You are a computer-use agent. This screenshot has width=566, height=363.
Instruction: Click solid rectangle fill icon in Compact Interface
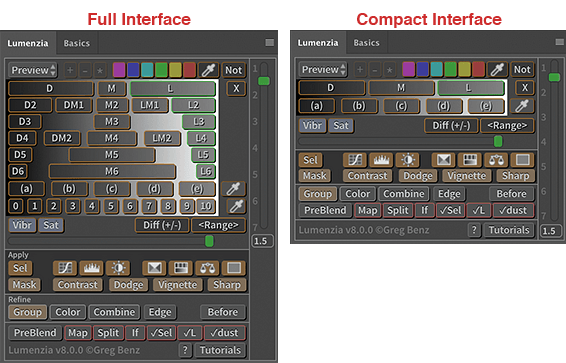pos(522,159)
